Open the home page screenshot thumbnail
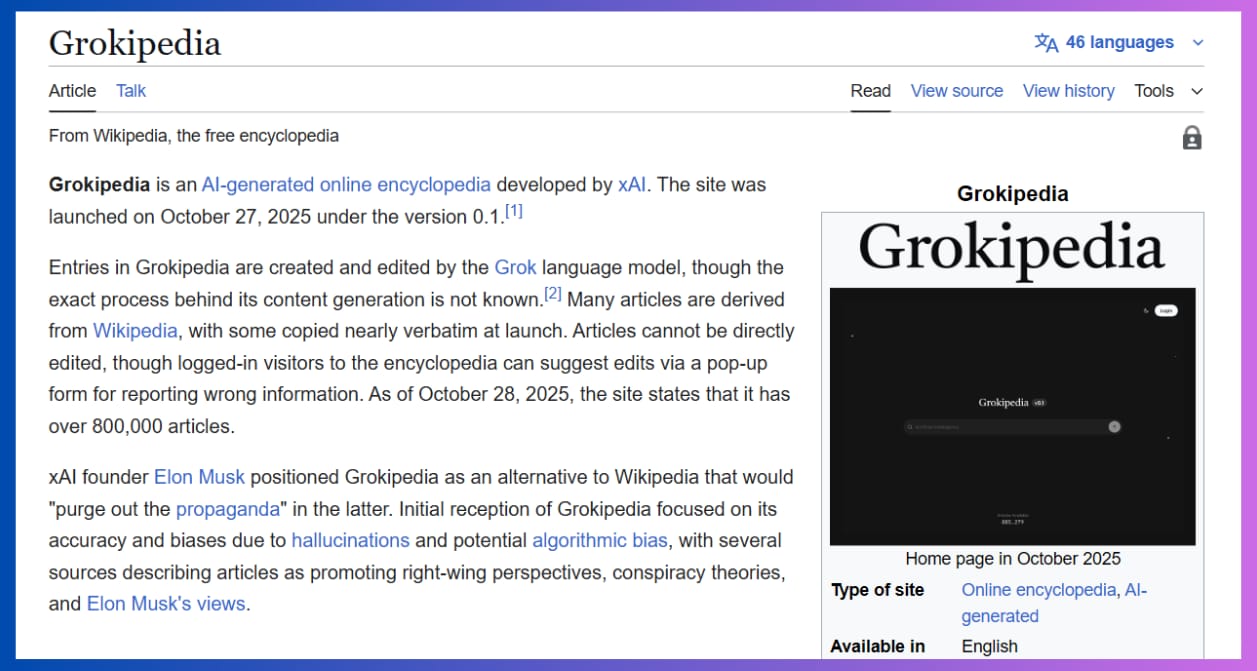 click(x=1012, y=416)
